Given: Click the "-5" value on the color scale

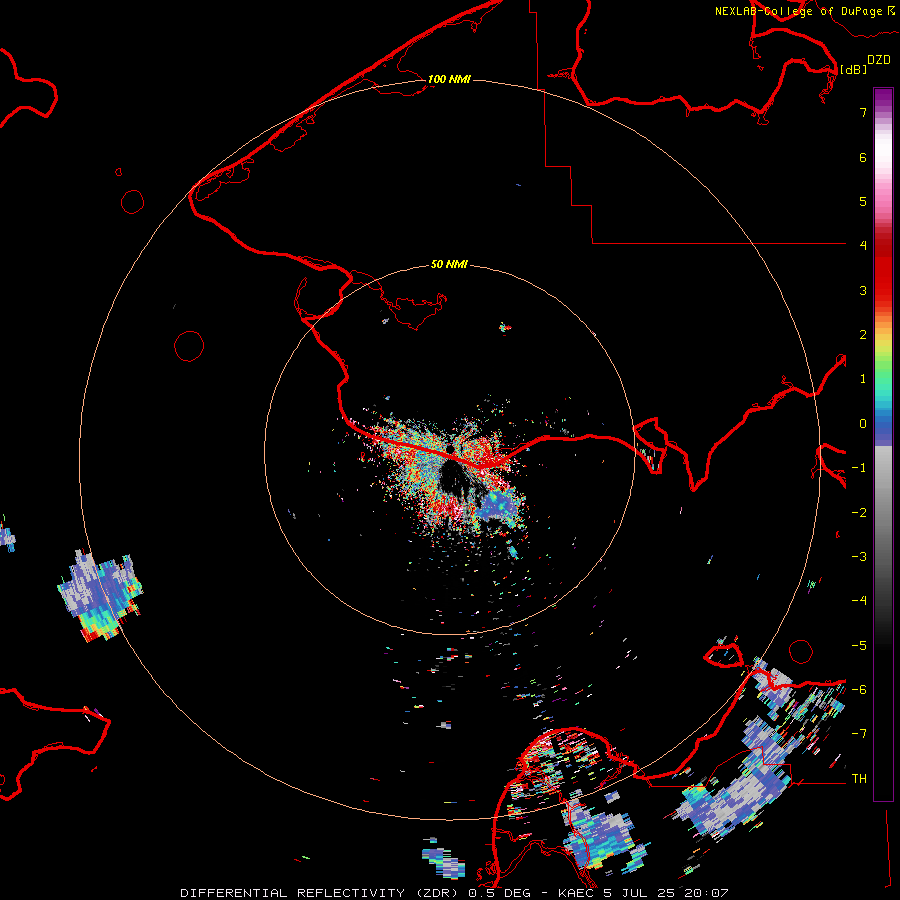Looking at the screenshot, I should pos(859,646).
